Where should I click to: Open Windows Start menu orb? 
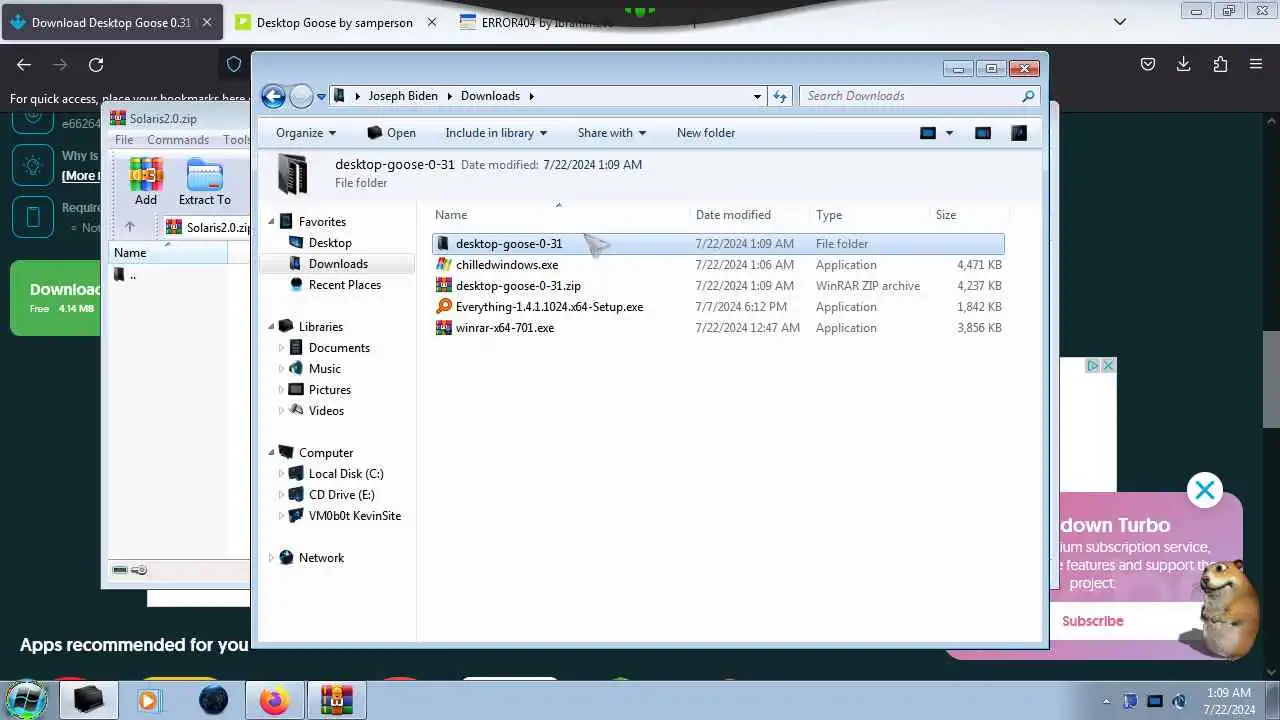pyautogui.click(x=26, y=698)
